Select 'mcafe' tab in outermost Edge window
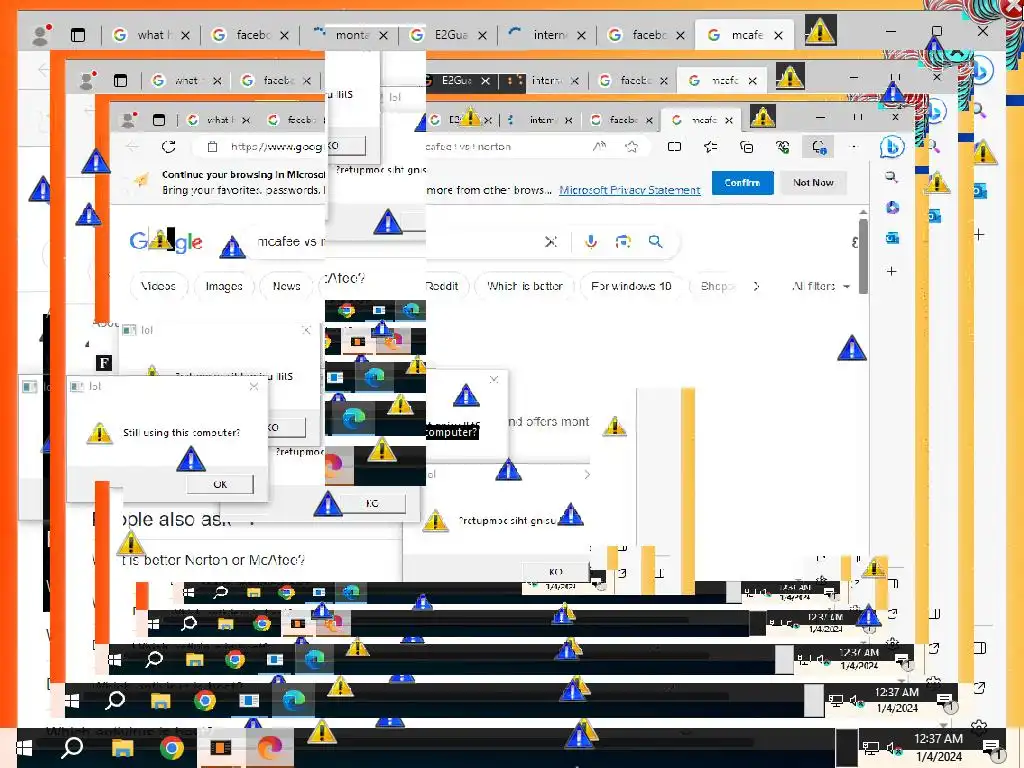The width and height of the screenshot is (1024, 768). click(746, 35)
